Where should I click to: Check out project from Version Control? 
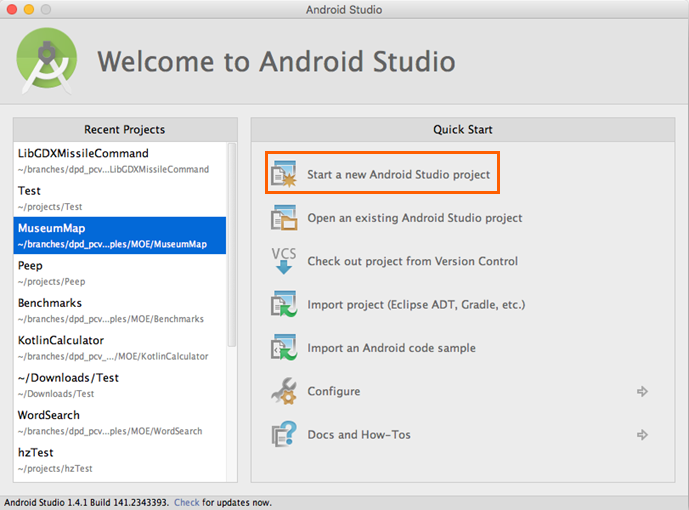coord(412,261)
